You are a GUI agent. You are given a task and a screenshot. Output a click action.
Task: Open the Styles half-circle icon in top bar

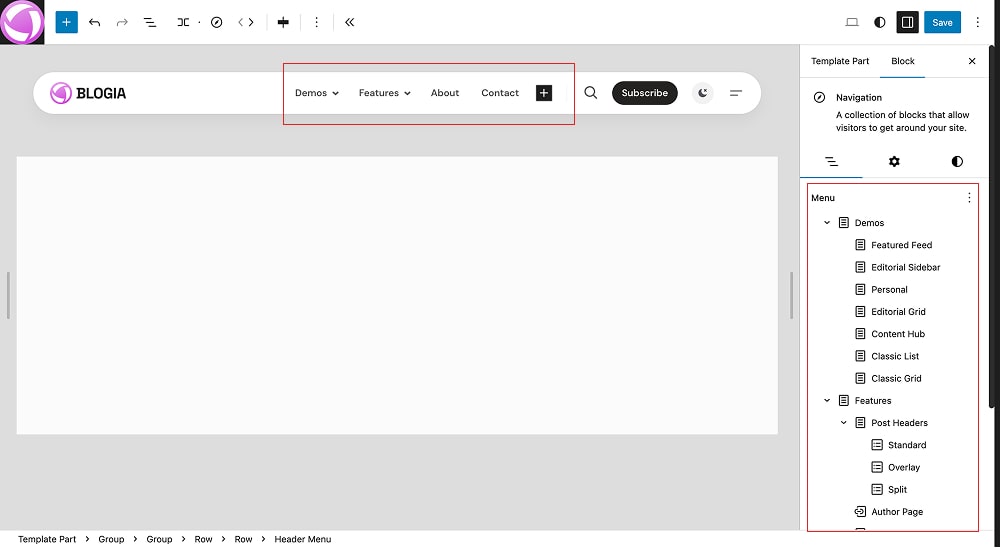point(880,22)
